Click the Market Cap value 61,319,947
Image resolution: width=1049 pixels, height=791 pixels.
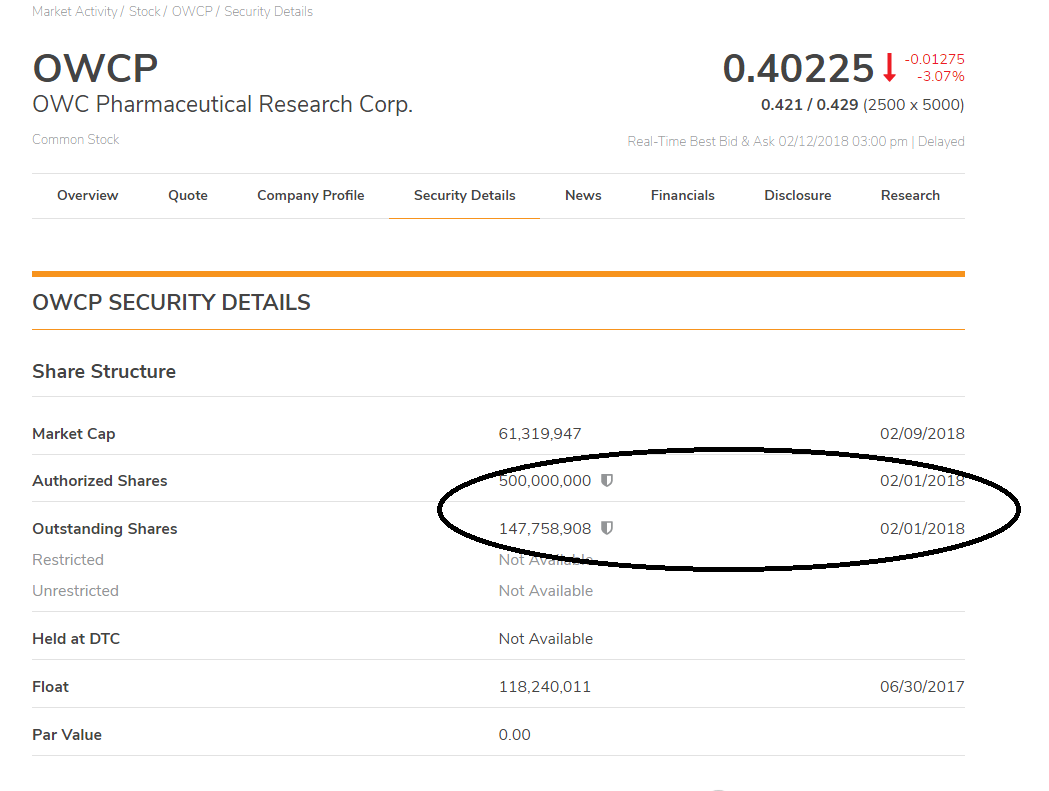[x=540, y=434]
